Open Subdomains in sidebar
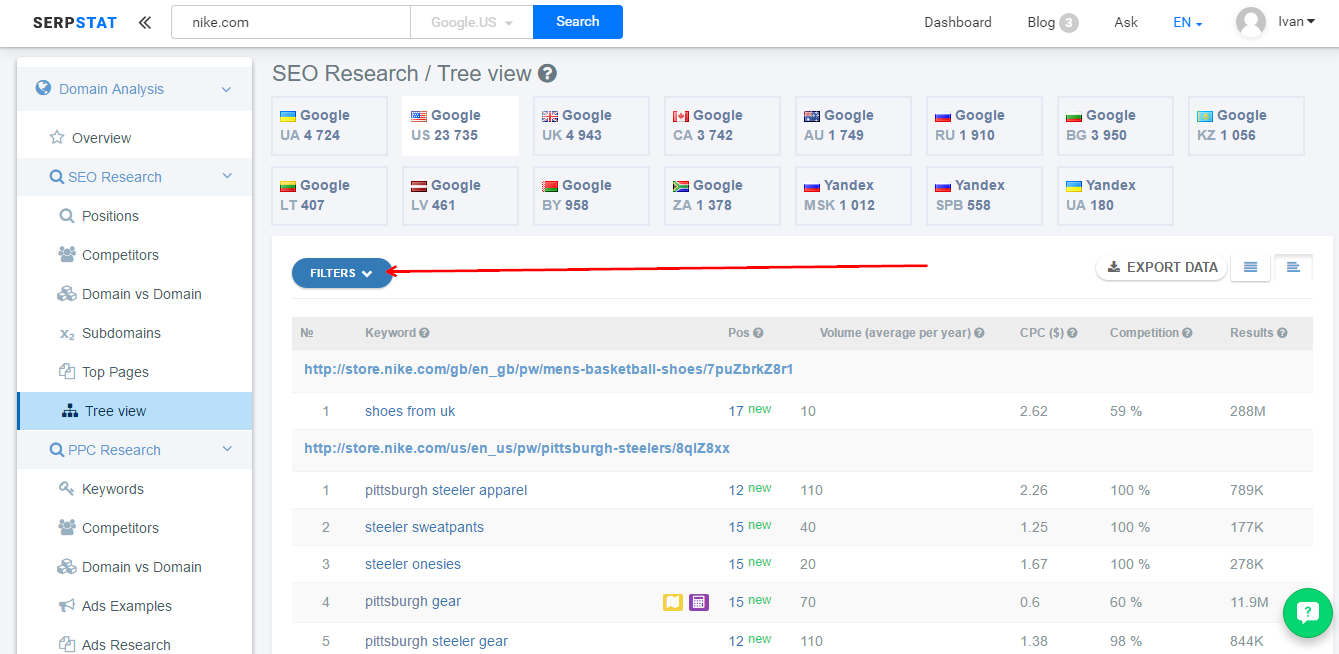This screenshot has height=654, width=1339. click(121, 333)
